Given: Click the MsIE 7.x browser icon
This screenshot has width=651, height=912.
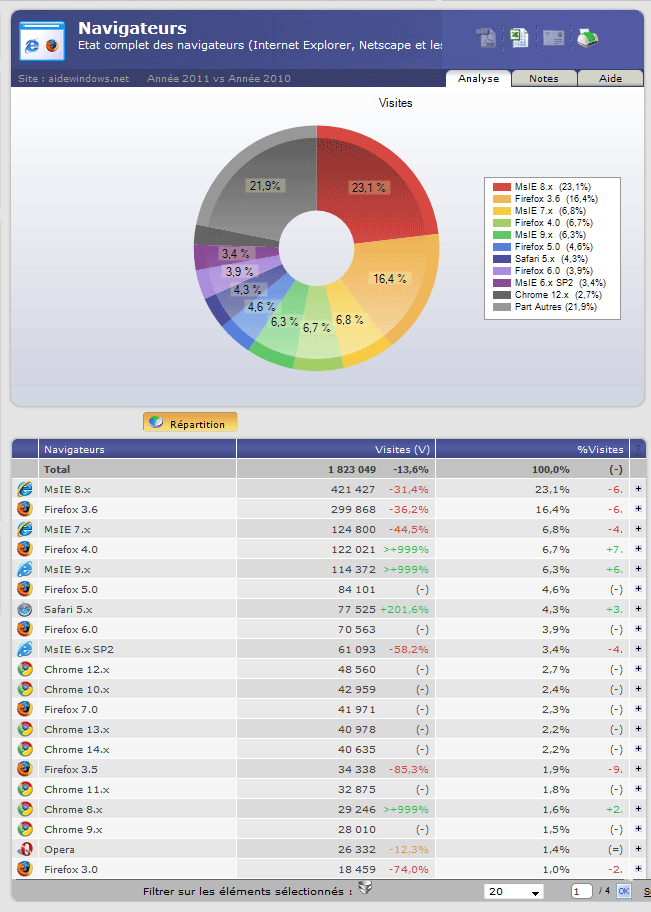Looking at the screenshot, I should pos(24,529).
